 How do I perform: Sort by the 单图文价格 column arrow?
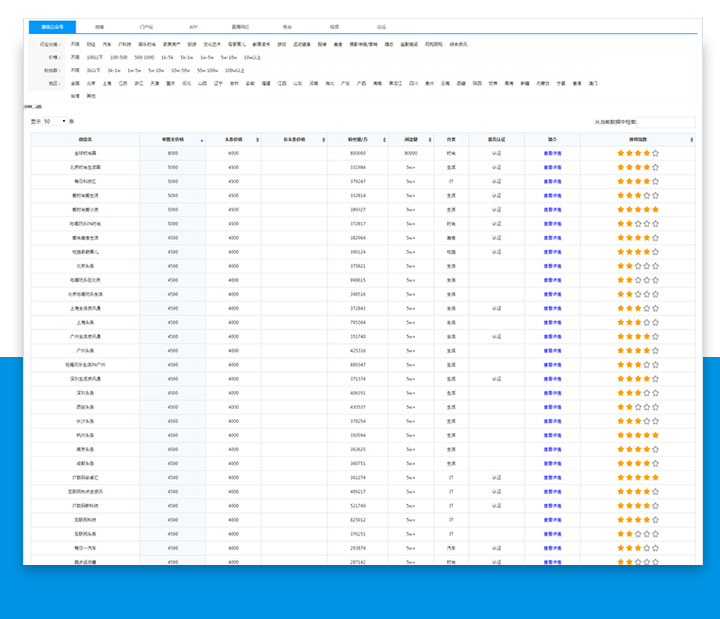[x=202, y=140]
